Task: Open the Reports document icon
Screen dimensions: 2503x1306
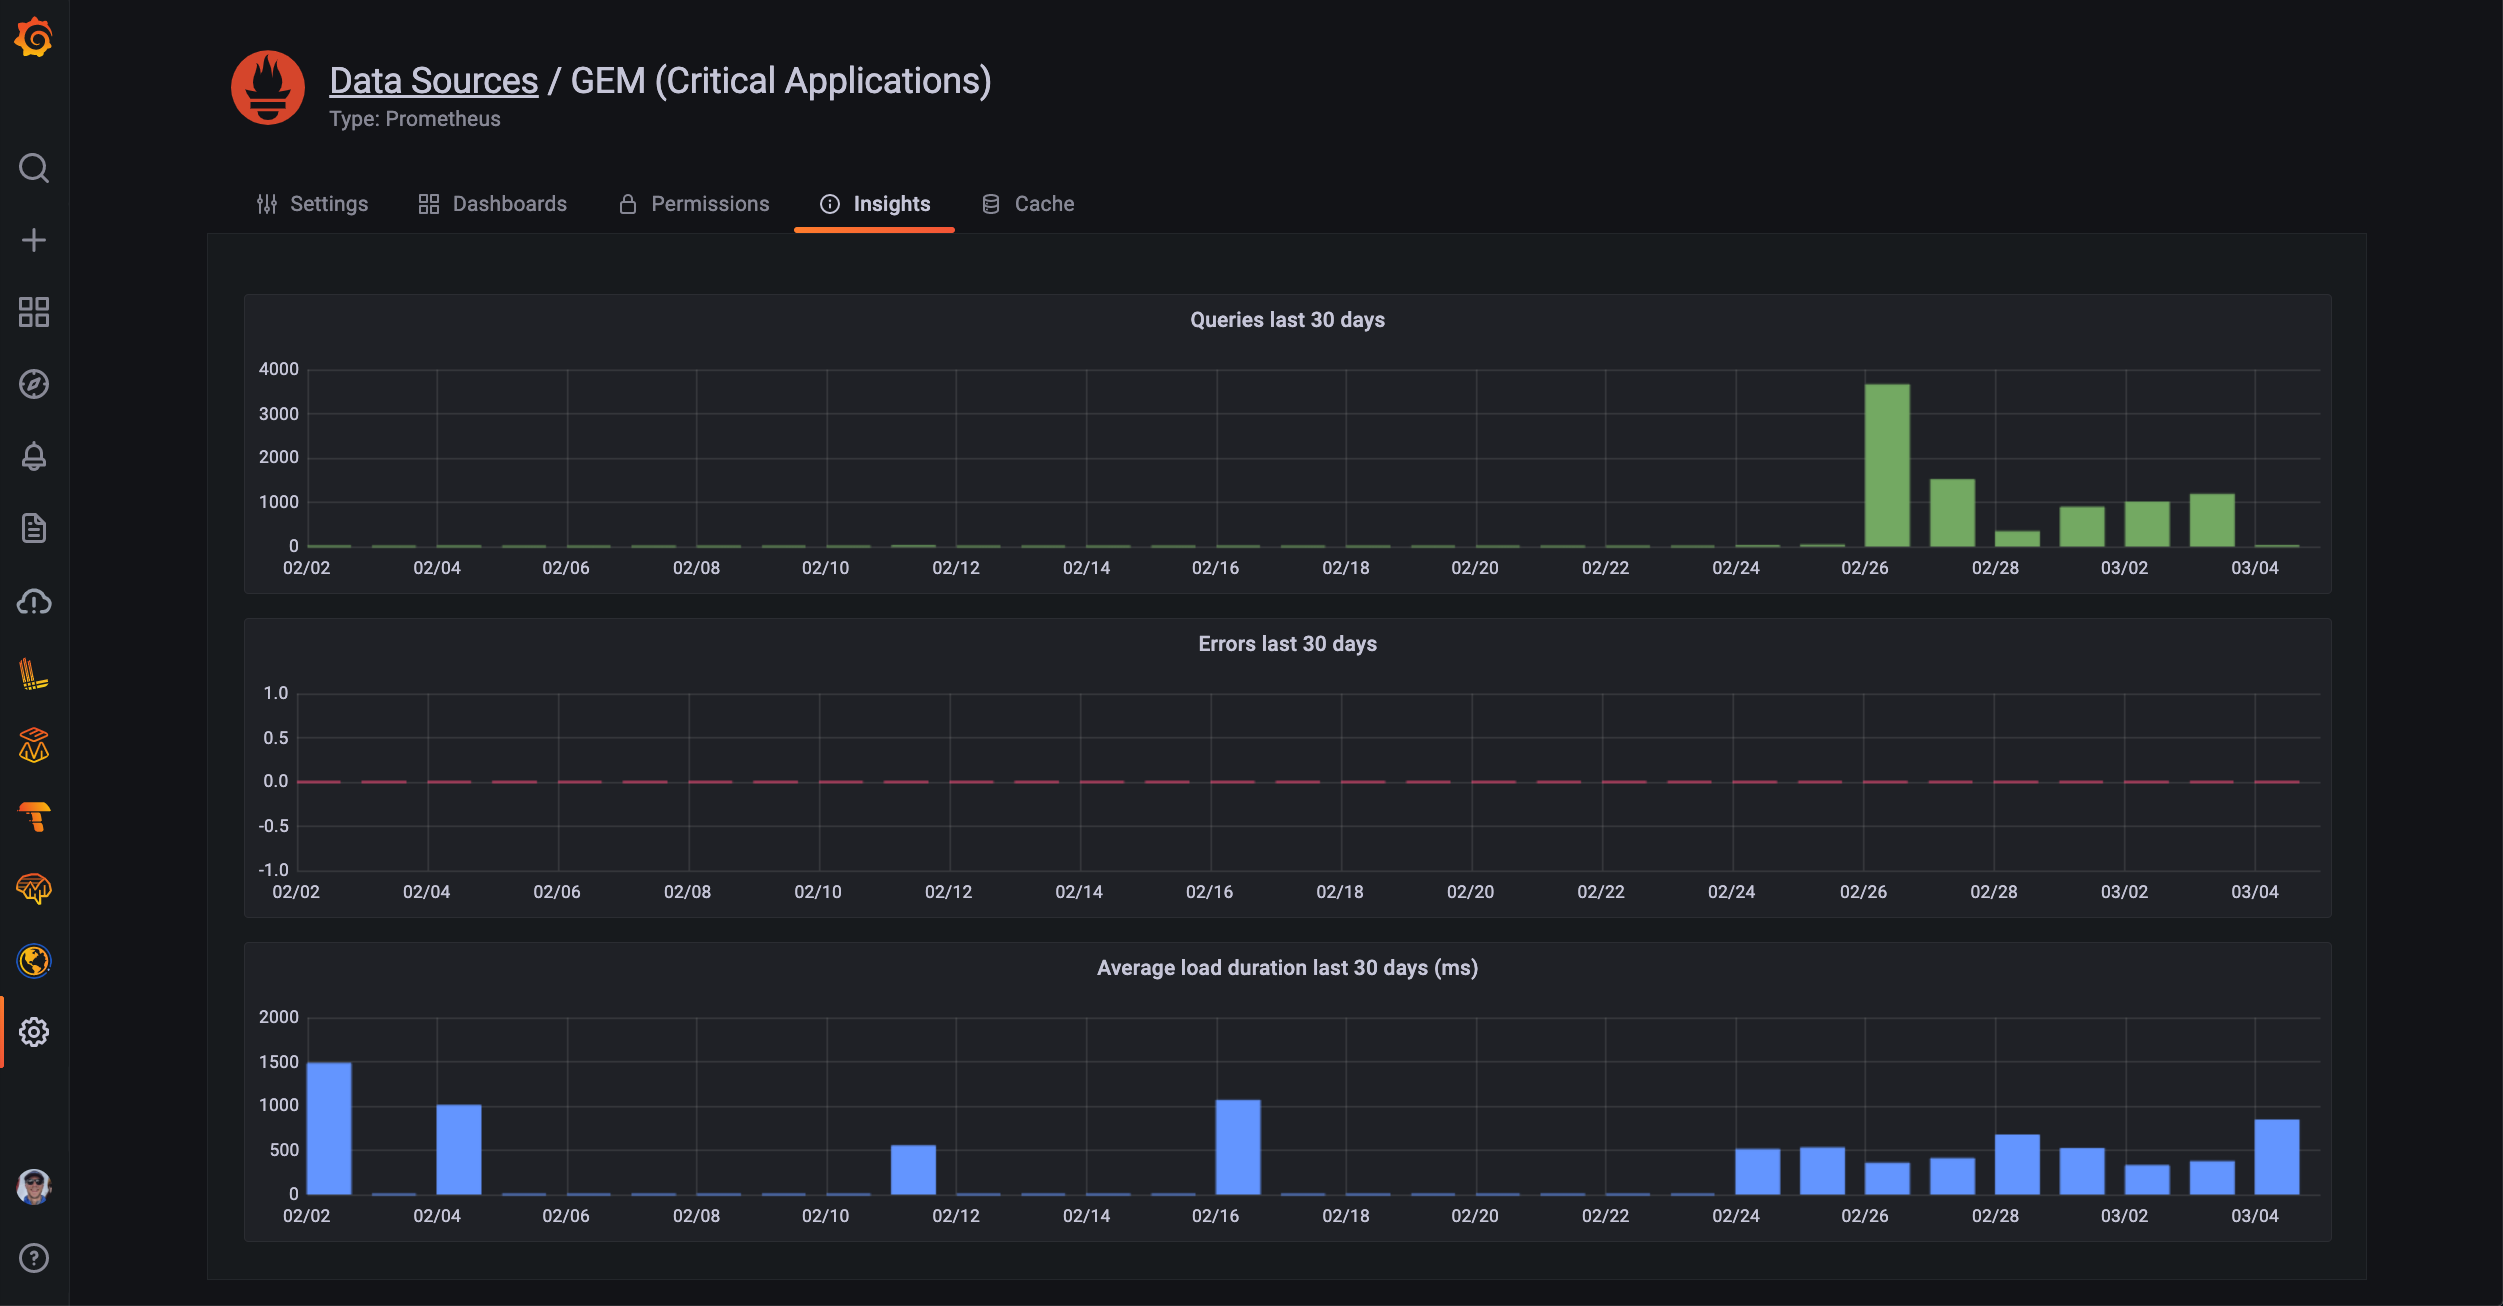Action: [x=34, y=528]
